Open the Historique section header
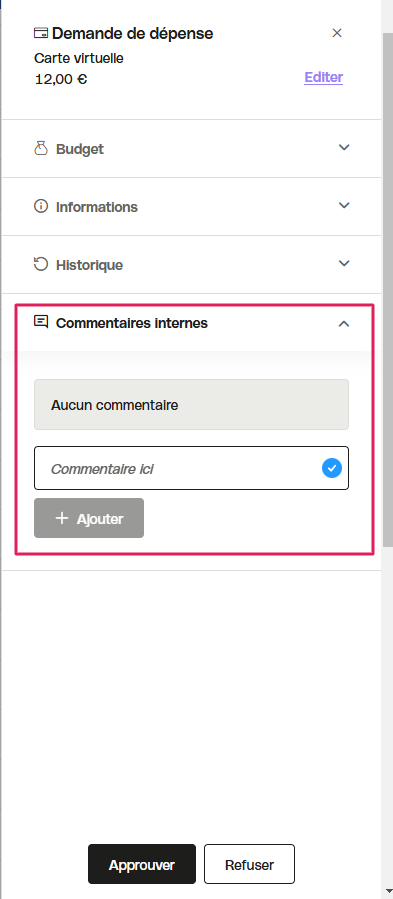This screenshot has width=393, height=899. (192, 264)
